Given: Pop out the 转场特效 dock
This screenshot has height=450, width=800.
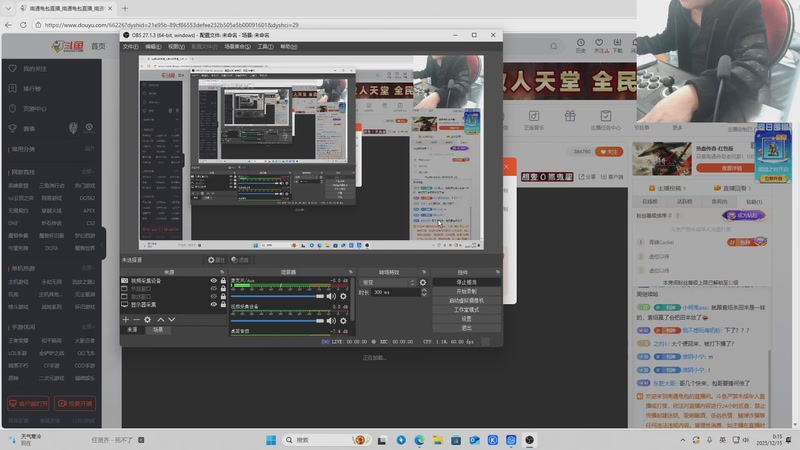Looking at the screenshot, I should point(424,272).
